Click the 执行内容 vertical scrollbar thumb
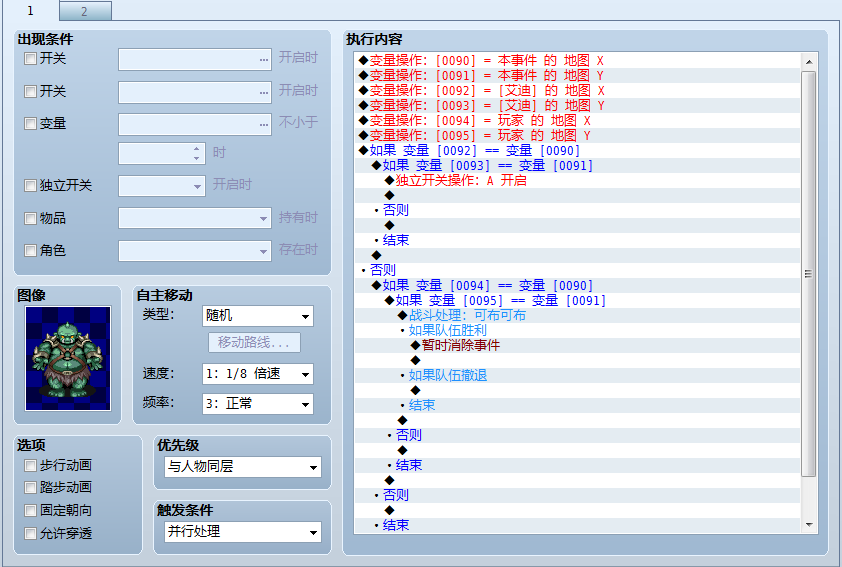Screen dimensions: 842x567 click(x=809, y=274)
